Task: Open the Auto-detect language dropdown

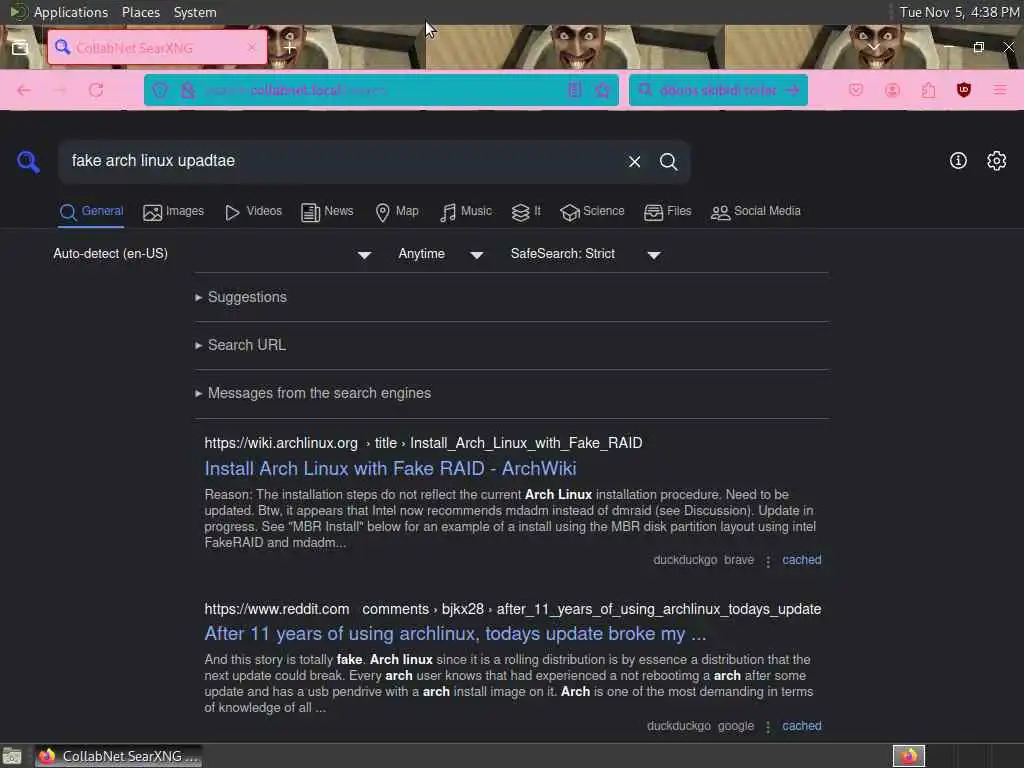Action: tap(212, 254)
